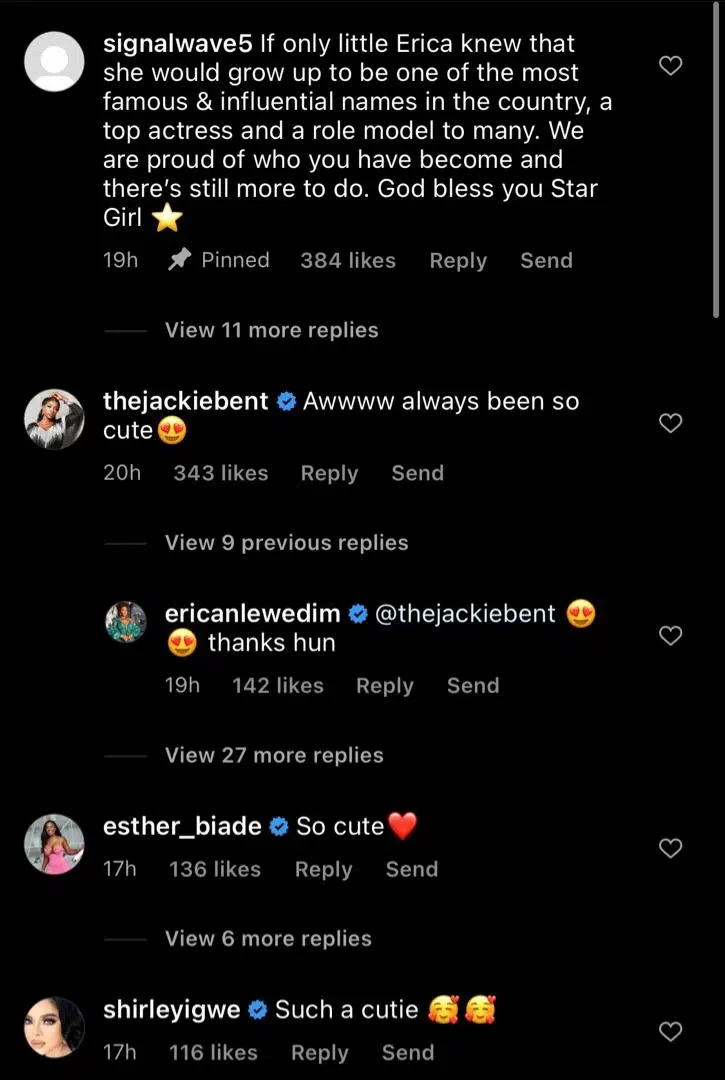Like ericanlewedim's thanks hun reply
Image resolution: width=725 pixels, height=1080 pixels.
tap(672, 636)
